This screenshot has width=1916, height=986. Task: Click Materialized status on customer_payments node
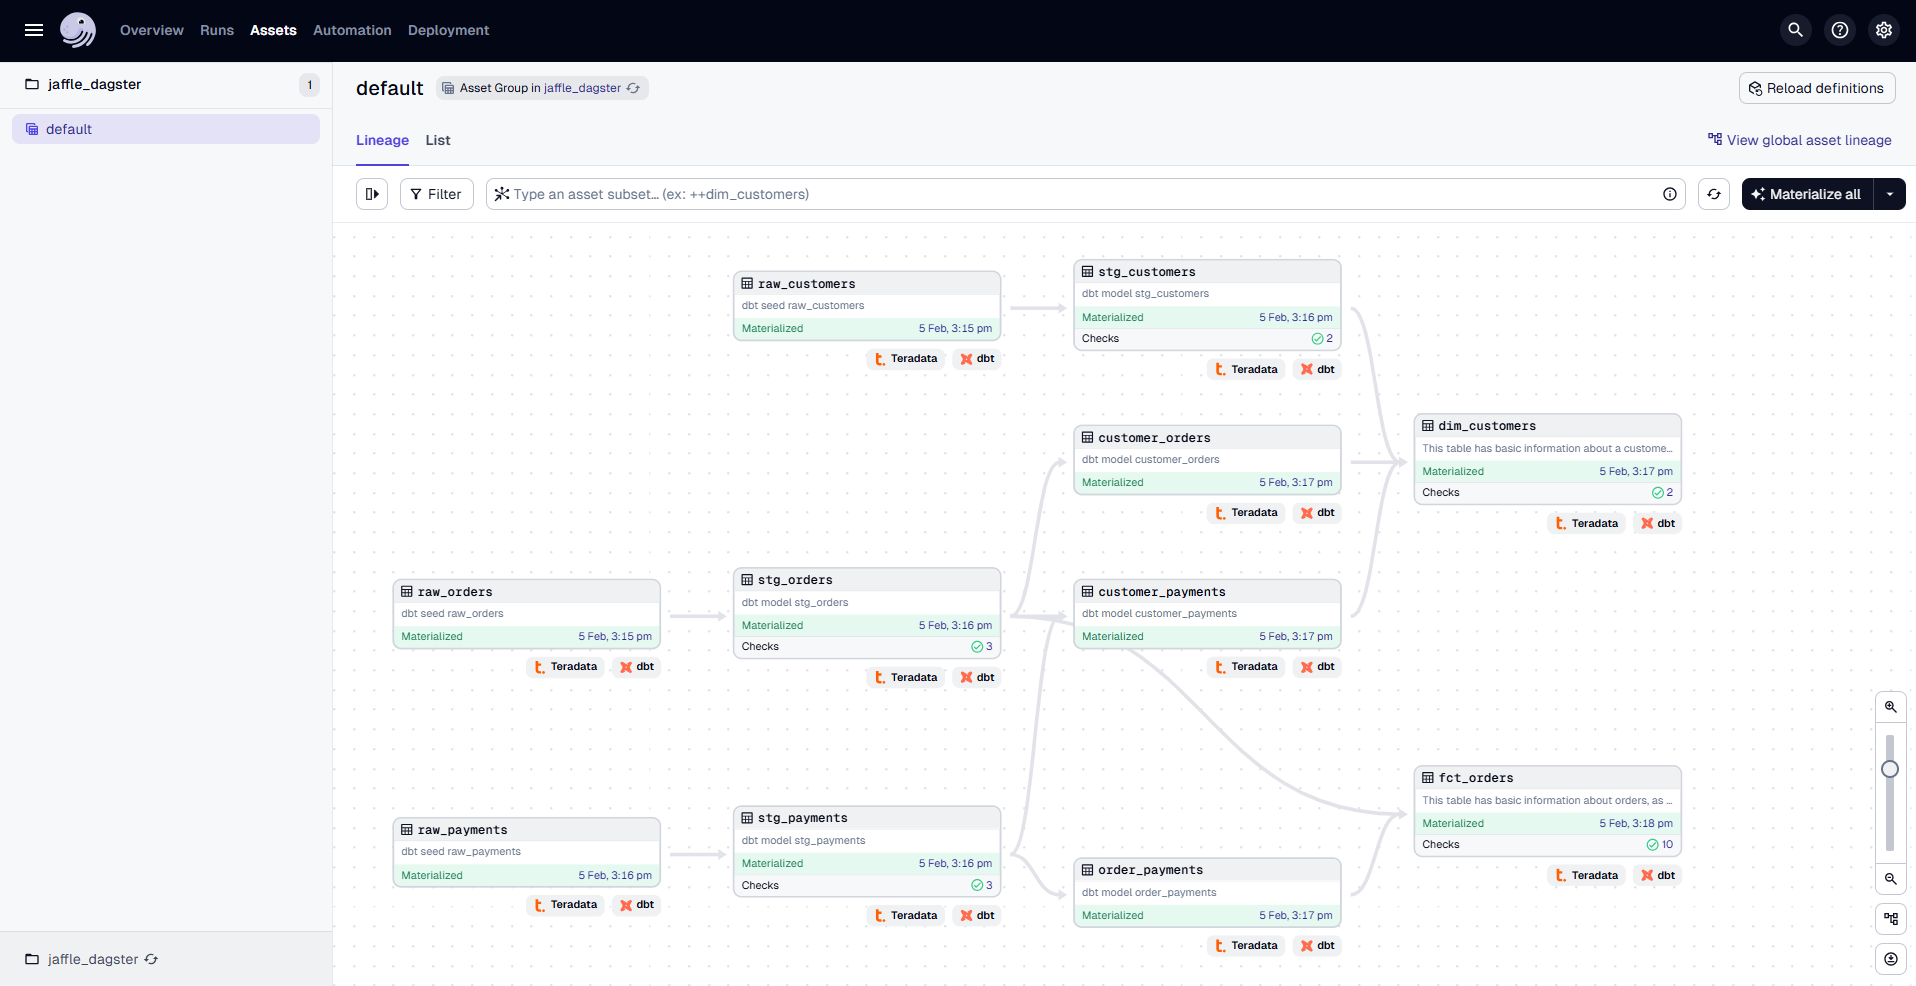1112,637
